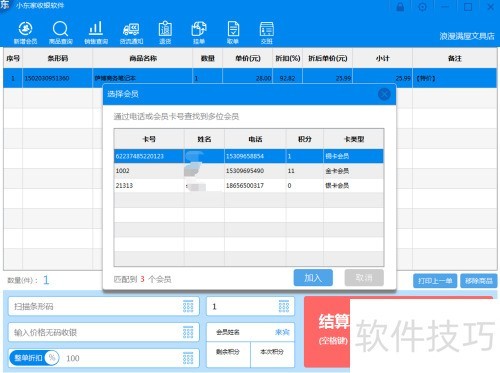Open 商品查询 product search magnifier
The image size is (500, 373).
click(x=60, y=33)
